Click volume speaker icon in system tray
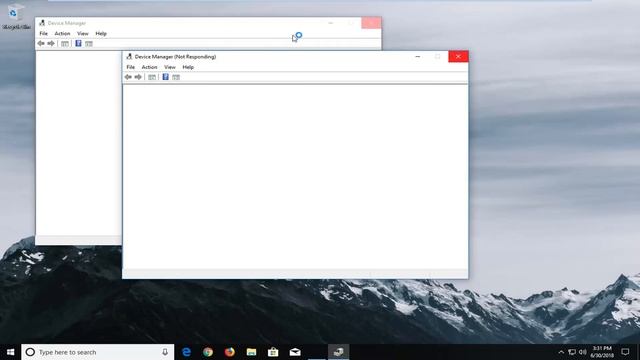This screenshot has height=360, width=640. [582, 352]
